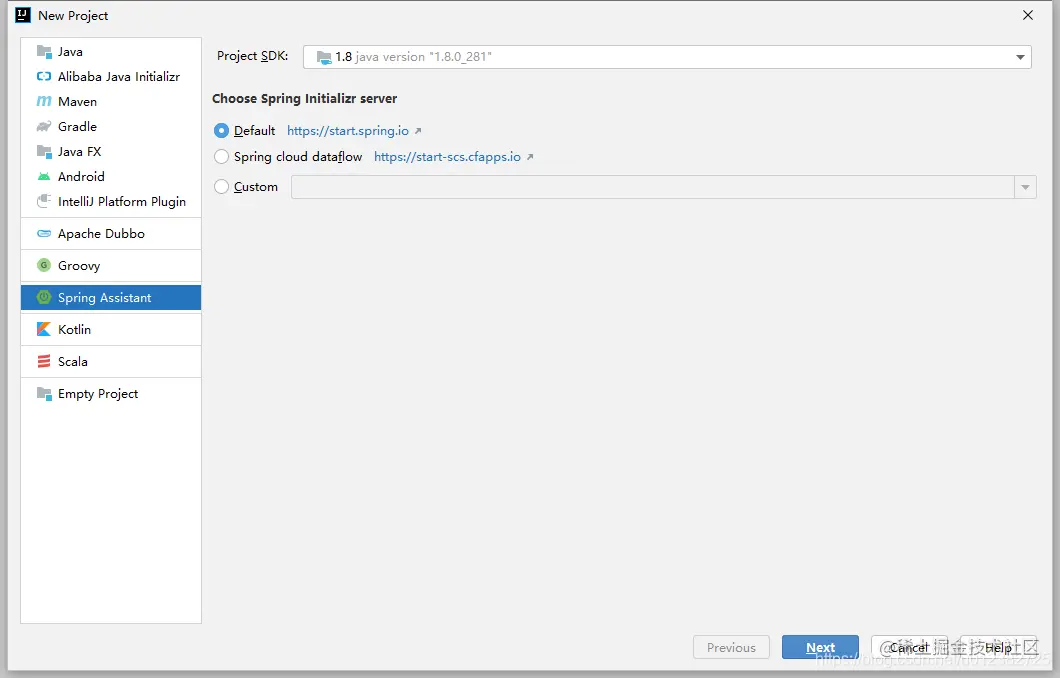Open the Project SDK dropdown arrow
Screen dimensions: 1060x678
click(x=1020, y=57)
